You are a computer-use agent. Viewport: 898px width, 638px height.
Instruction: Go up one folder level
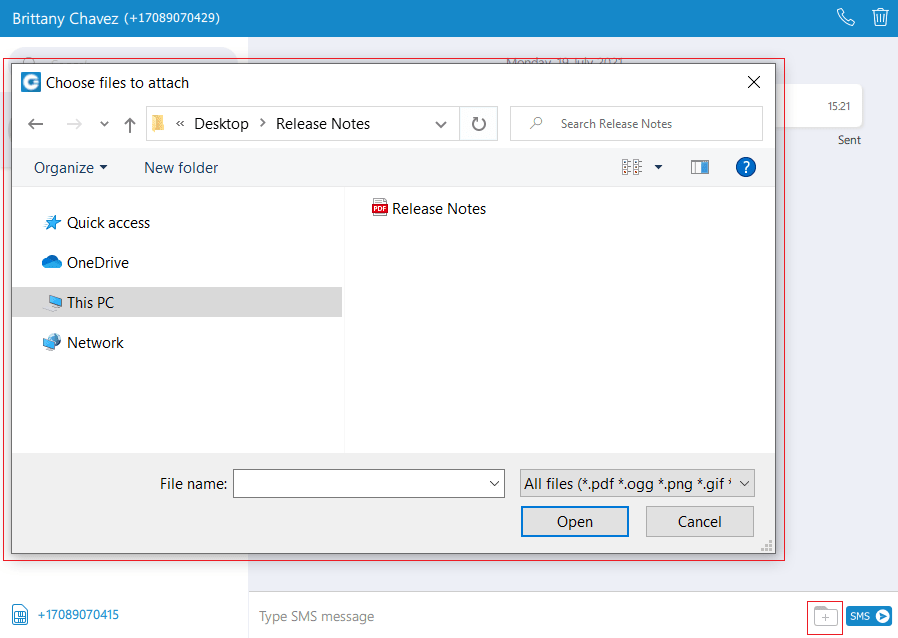click(130, 124)
